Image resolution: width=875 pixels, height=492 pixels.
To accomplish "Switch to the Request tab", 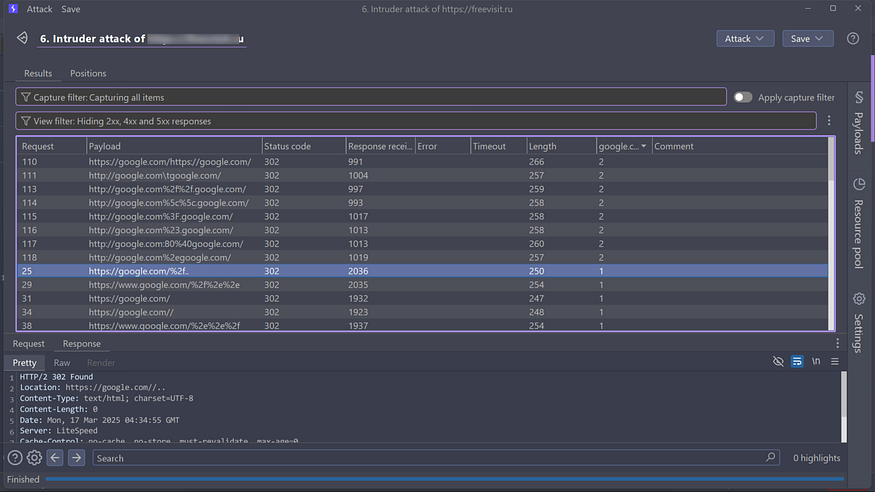I will pos(28,344).
